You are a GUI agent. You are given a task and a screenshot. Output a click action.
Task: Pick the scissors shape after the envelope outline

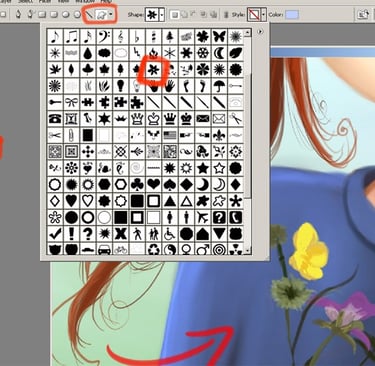pos(235,119)
